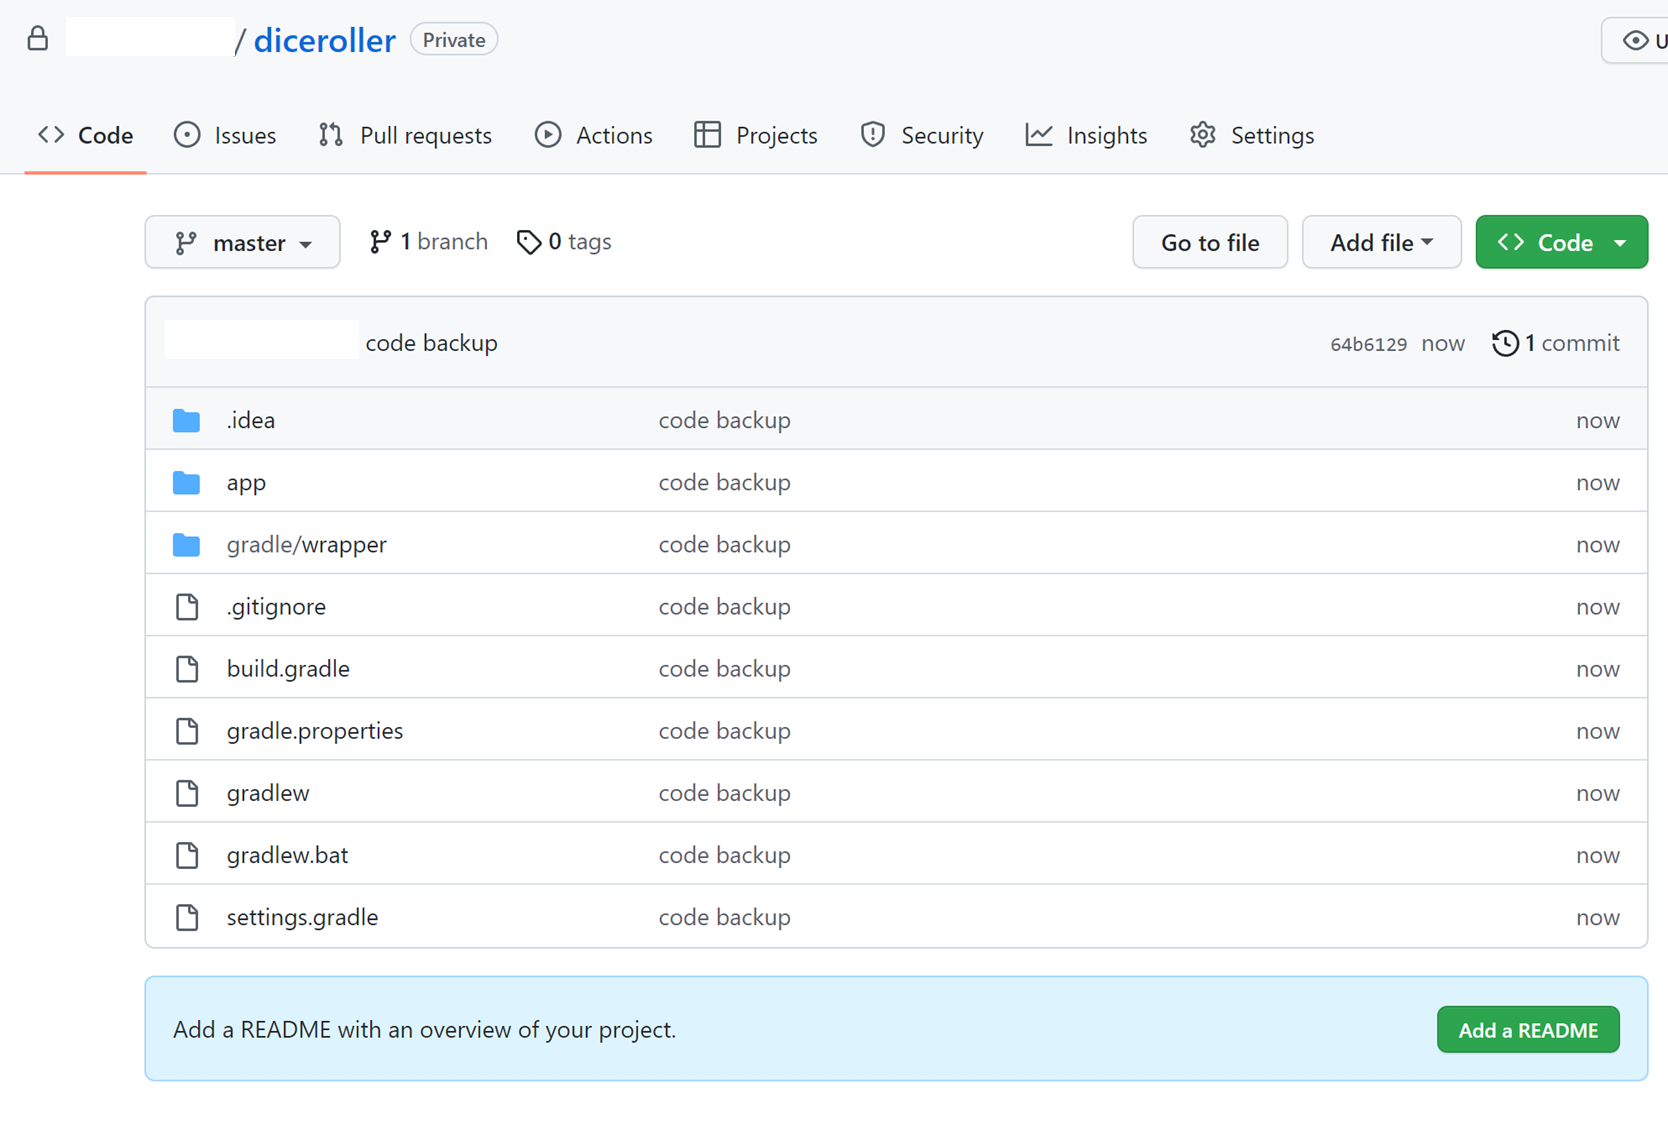Open 'code backup' commit message in .gitignore row

click(x=725, y=606)
